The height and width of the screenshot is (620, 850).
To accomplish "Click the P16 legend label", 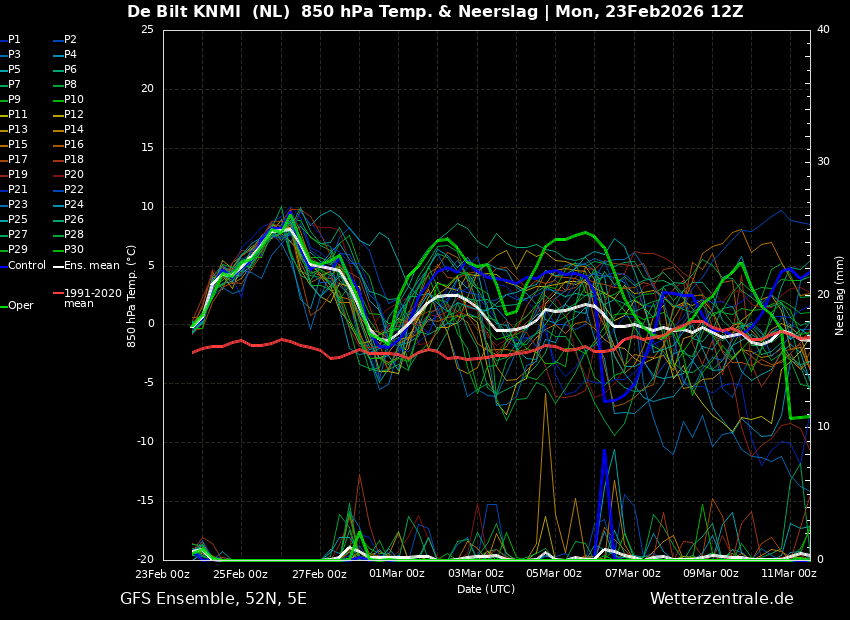I will point(74,145).
